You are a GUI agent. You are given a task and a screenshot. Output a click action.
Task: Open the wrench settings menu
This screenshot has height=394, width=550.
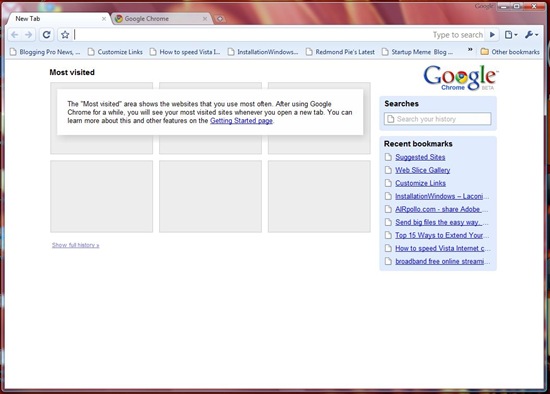pyautogui.click(x=531, y=35)
